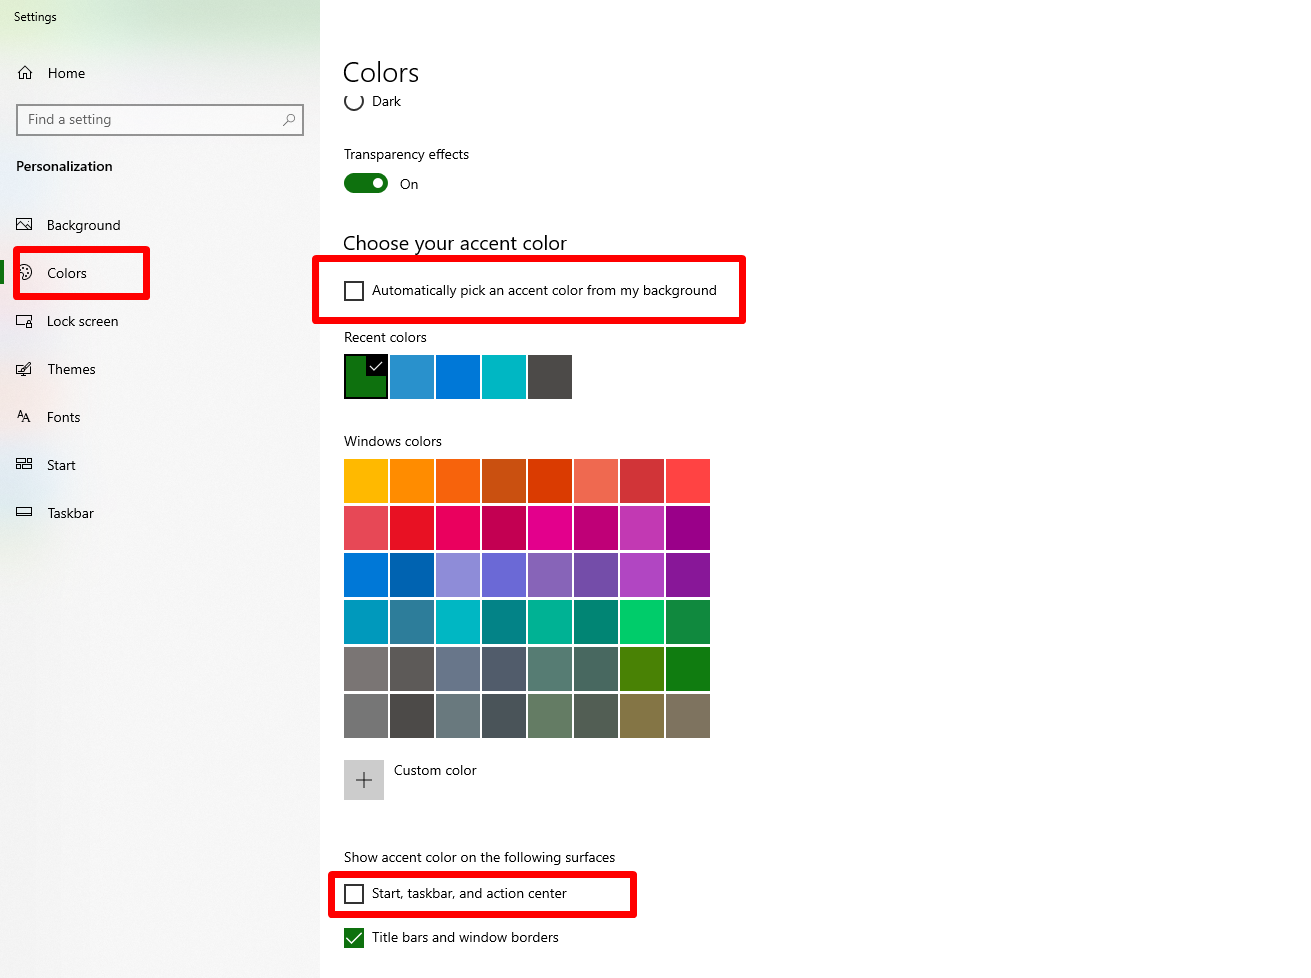Image resolution: width=1311 pixels, height=978 pixels.
Task: Click the Home icon in sidebar
Action: tap(25, 73)
